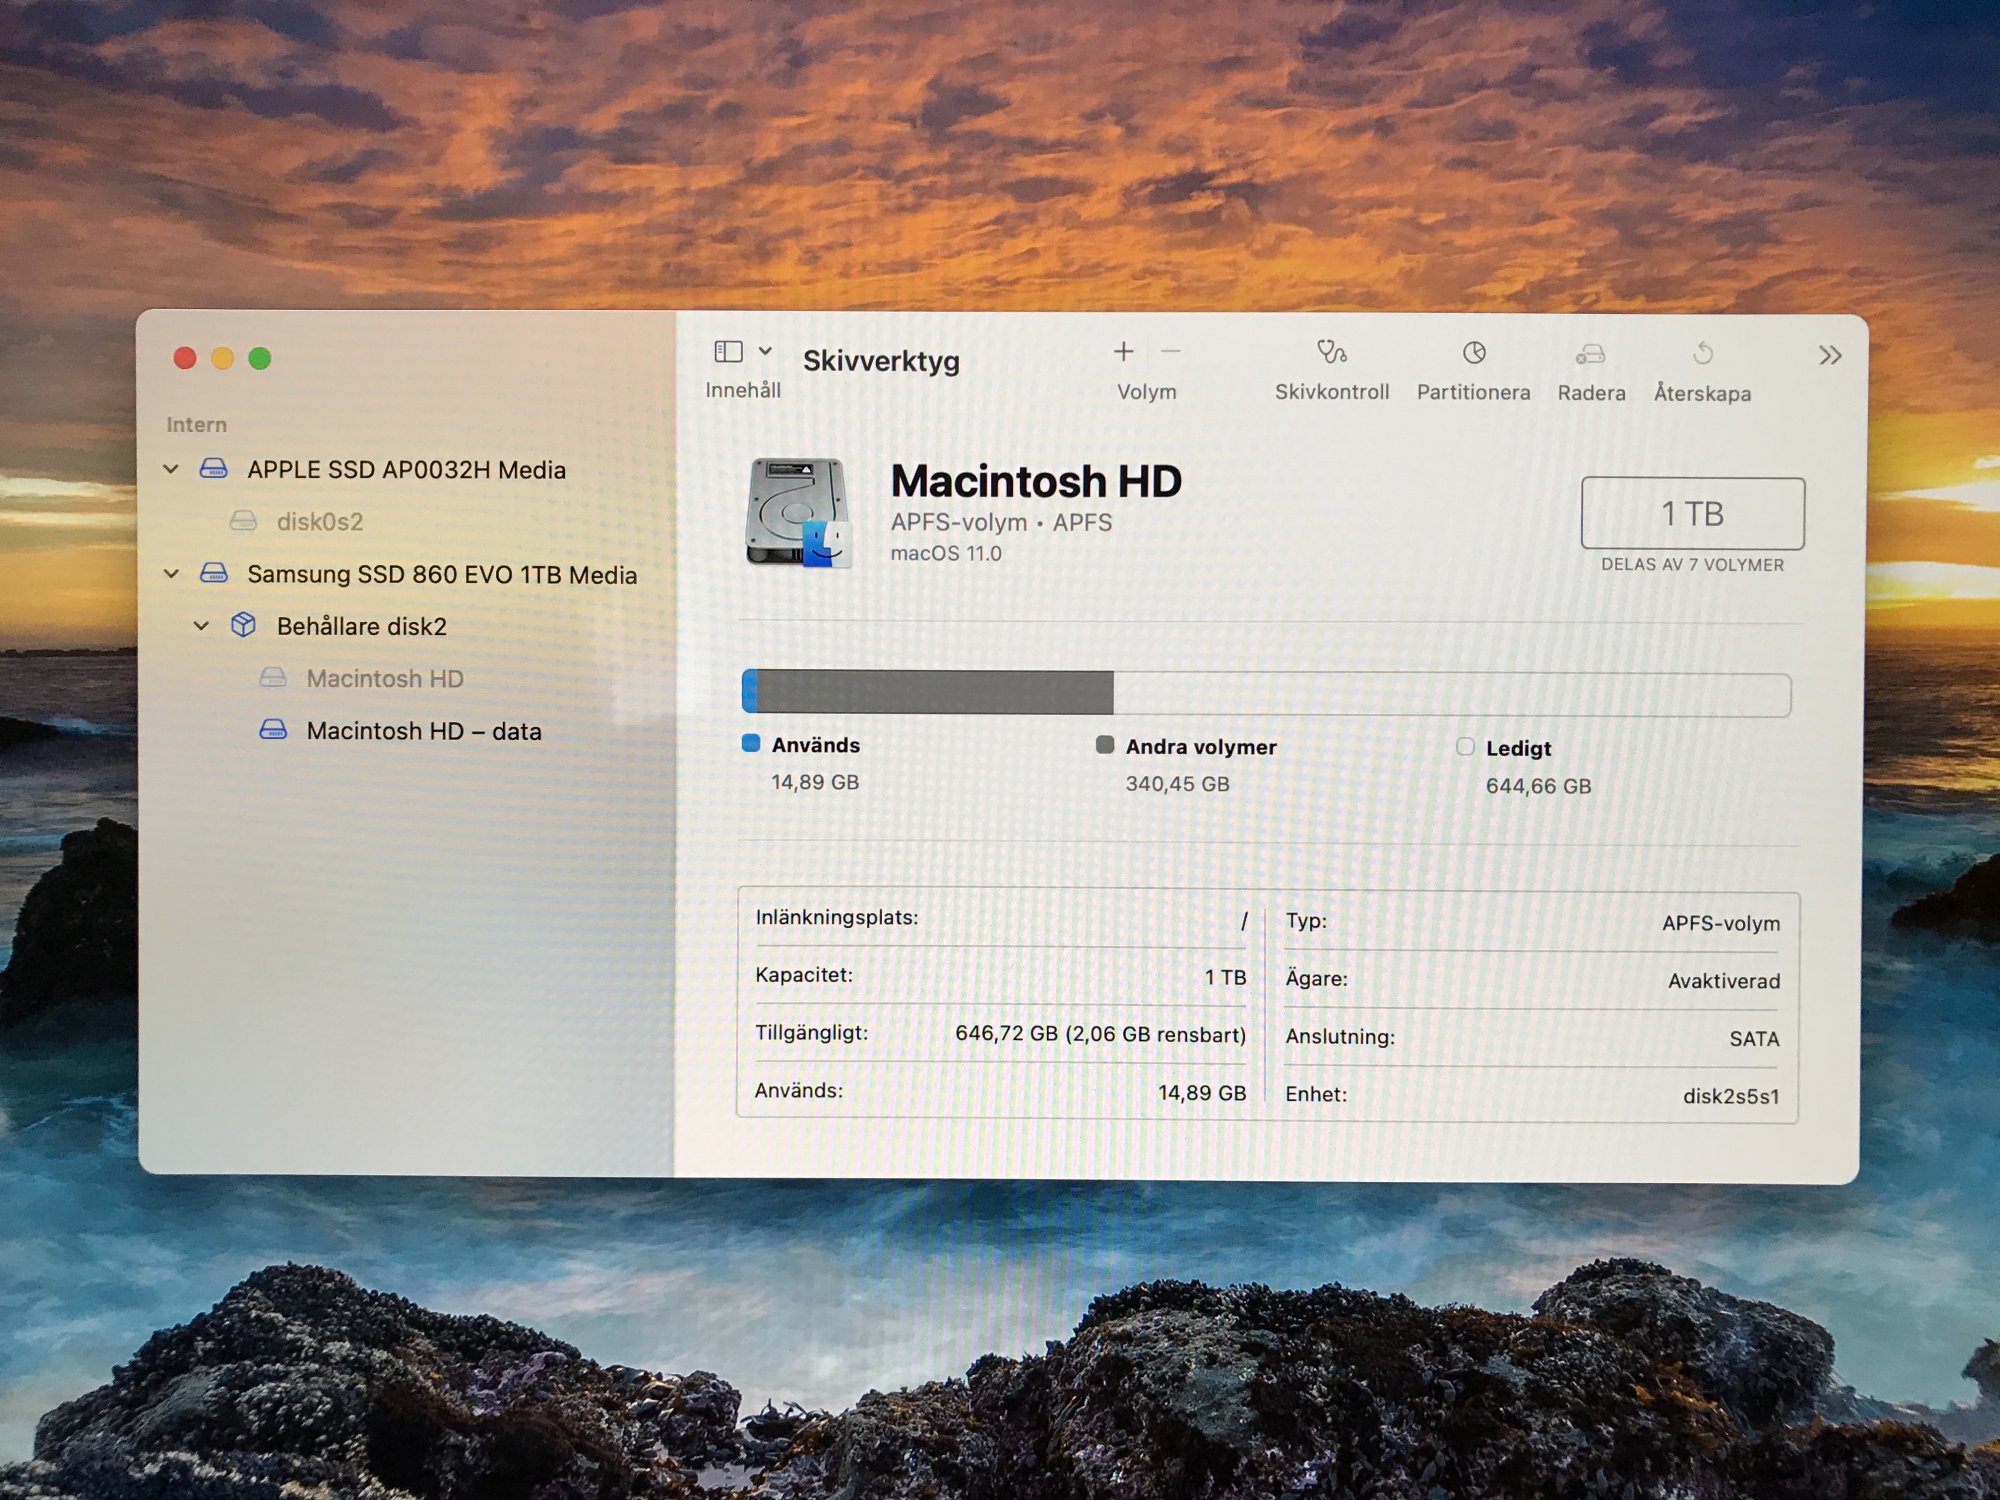Collapse APPLE SSD AP0032H Media tree
This screenshot has width=2000, height=1500.
(171, 469)
